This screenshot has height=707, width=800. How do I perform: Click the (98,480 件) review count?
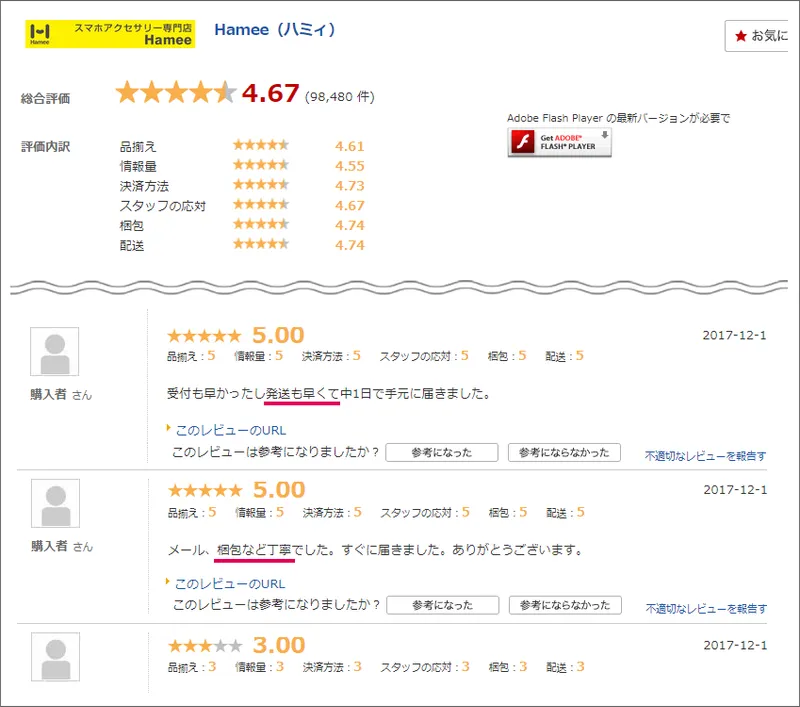point(340,97)
